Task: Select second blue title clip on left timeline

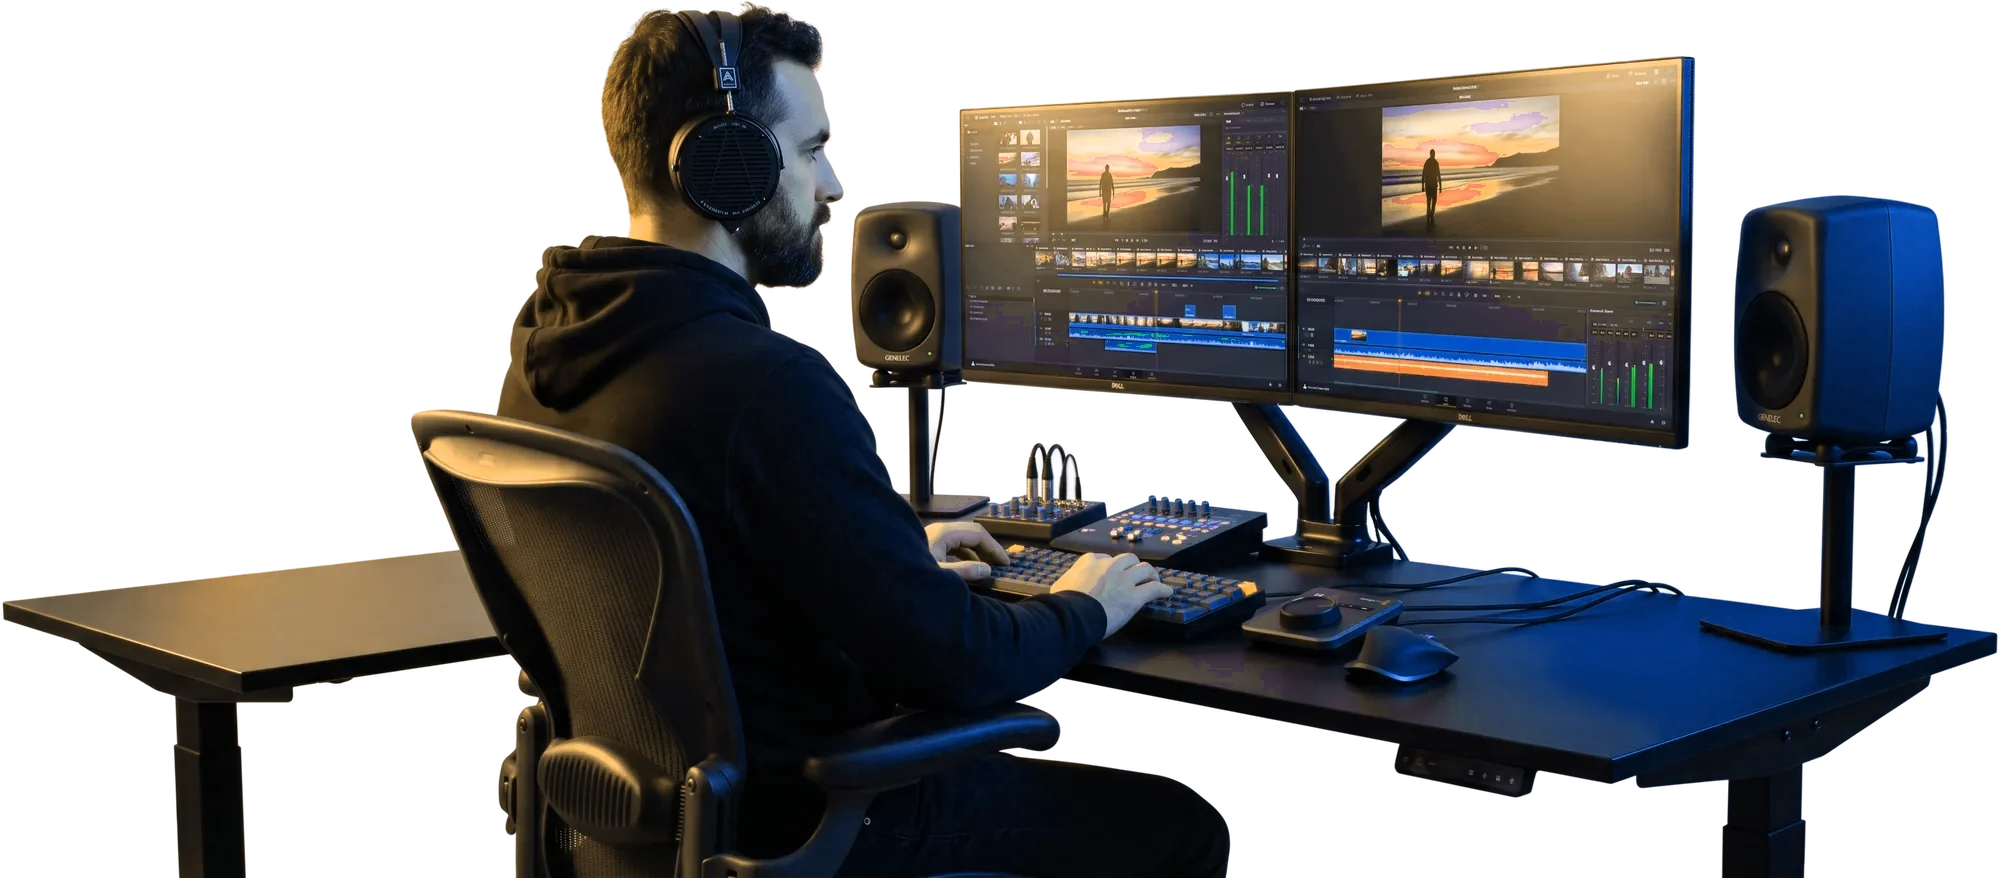Action: (1229, 312)
